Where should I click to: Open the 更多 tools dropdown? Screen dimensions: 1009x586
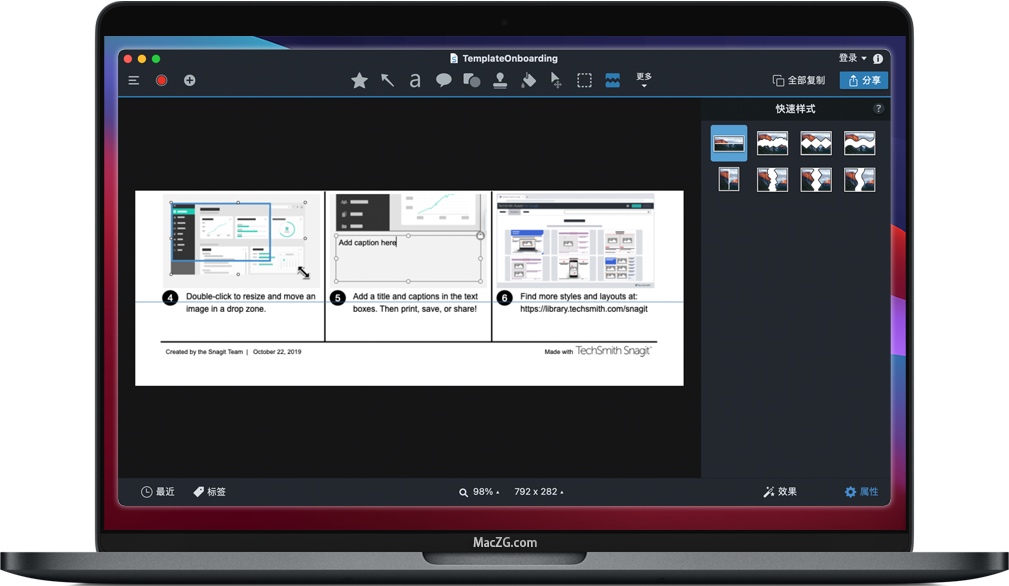coord(643,80)
